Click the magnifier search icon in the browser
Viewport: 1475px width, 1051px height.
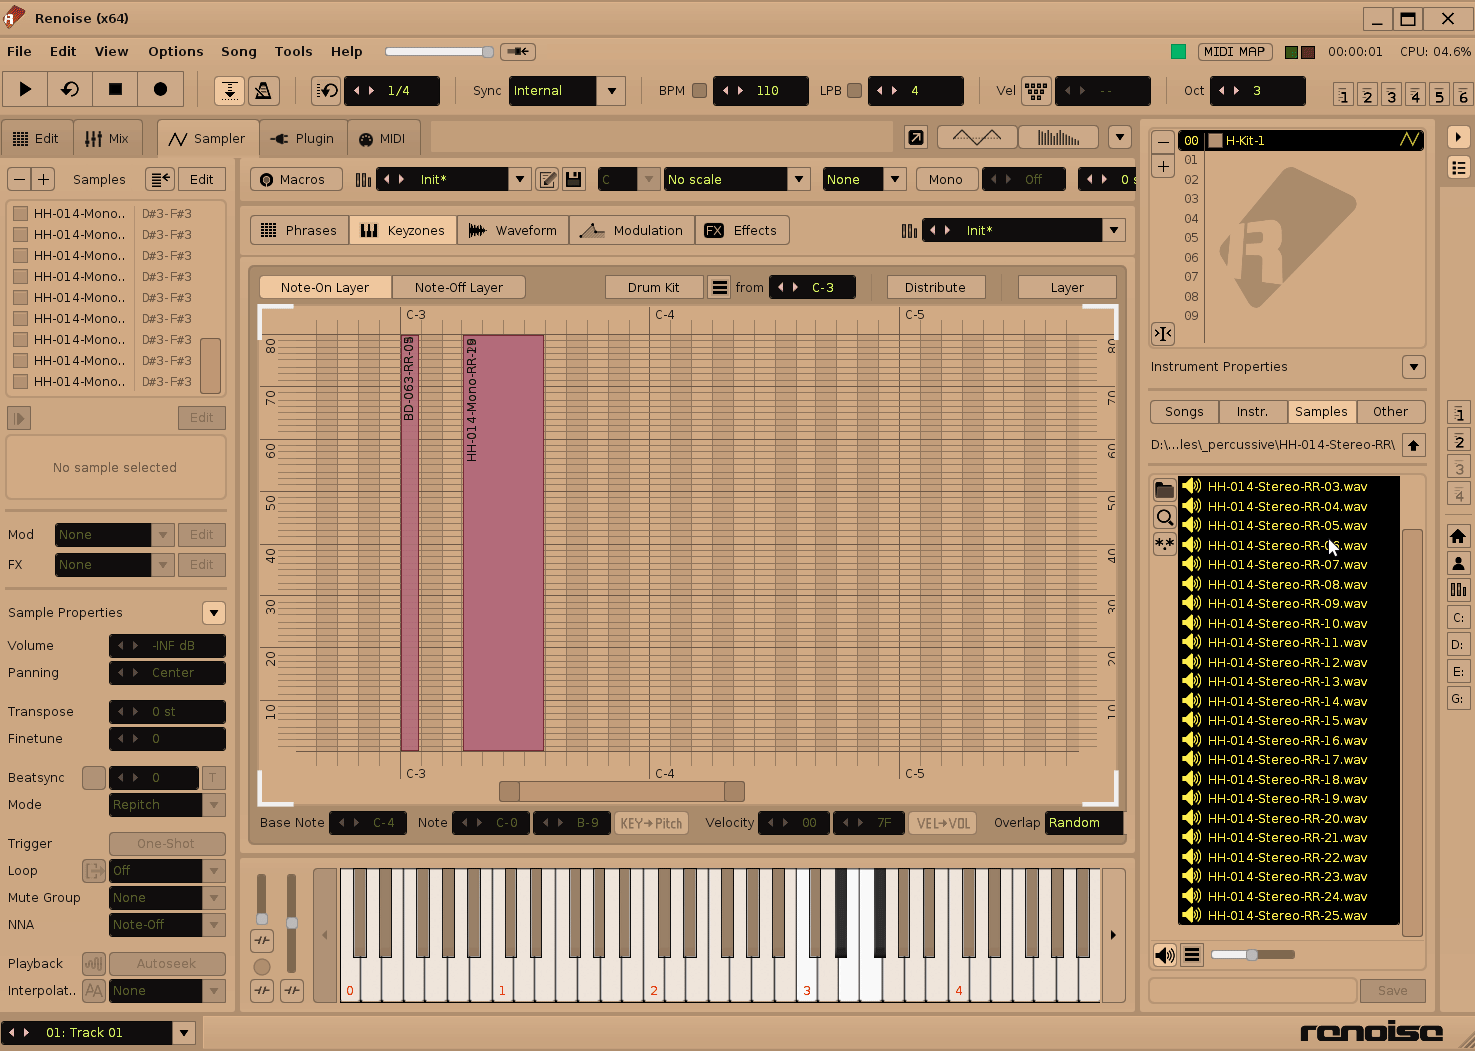coord(1164,517)
